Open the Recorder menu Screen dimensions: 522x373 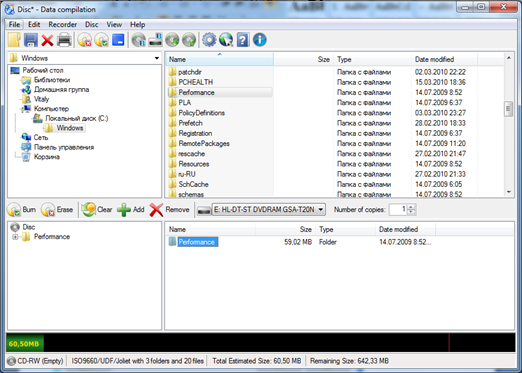(63, 25)
